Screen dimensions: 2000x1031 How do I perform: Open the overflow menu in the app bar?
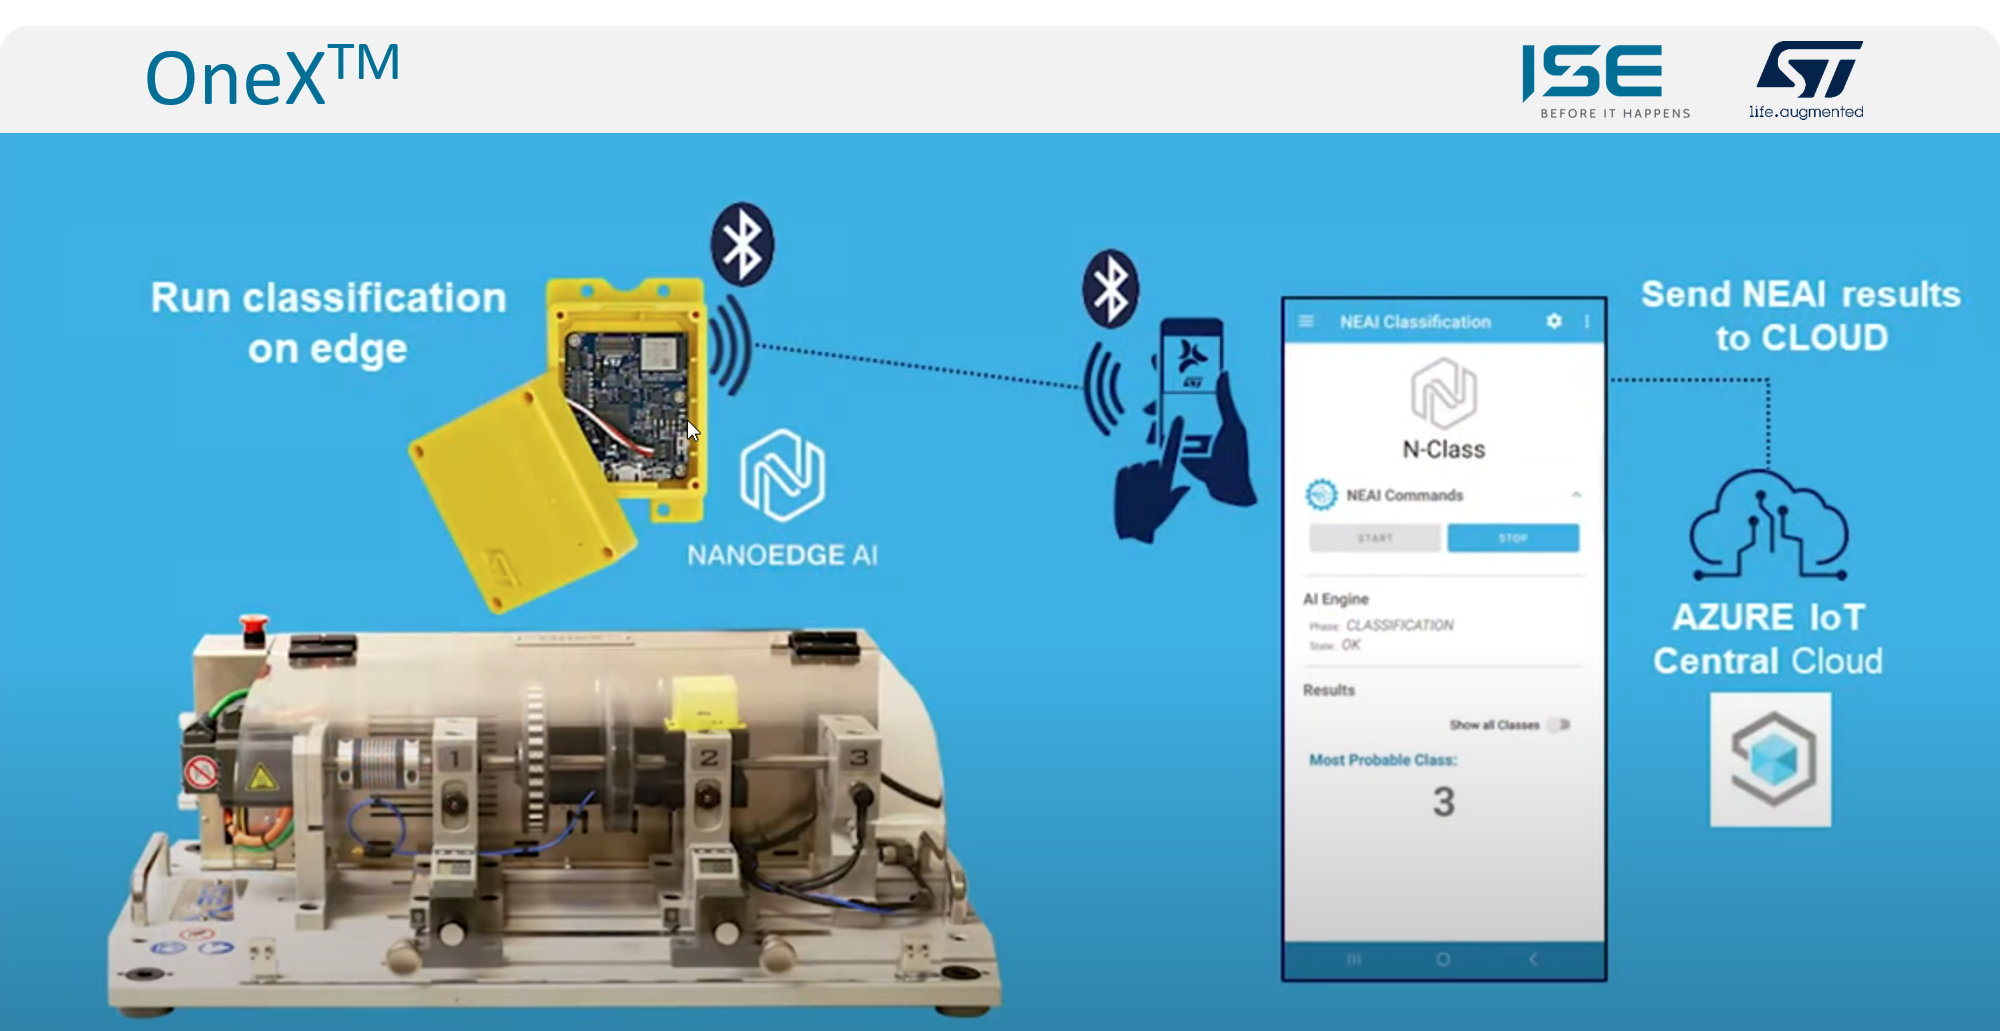pyautogui.click(x=1587, y=321)
